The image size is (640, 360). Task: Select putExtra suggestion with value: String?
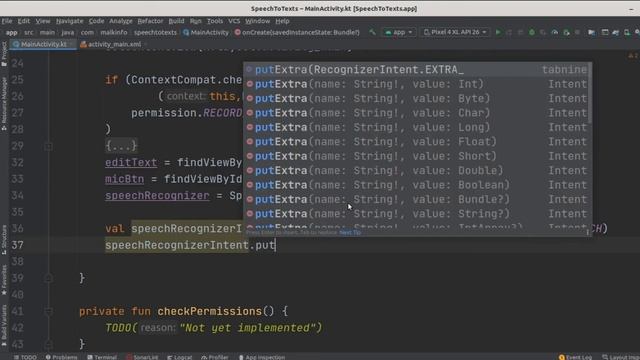pyautogui.click(x=416, y=214)
